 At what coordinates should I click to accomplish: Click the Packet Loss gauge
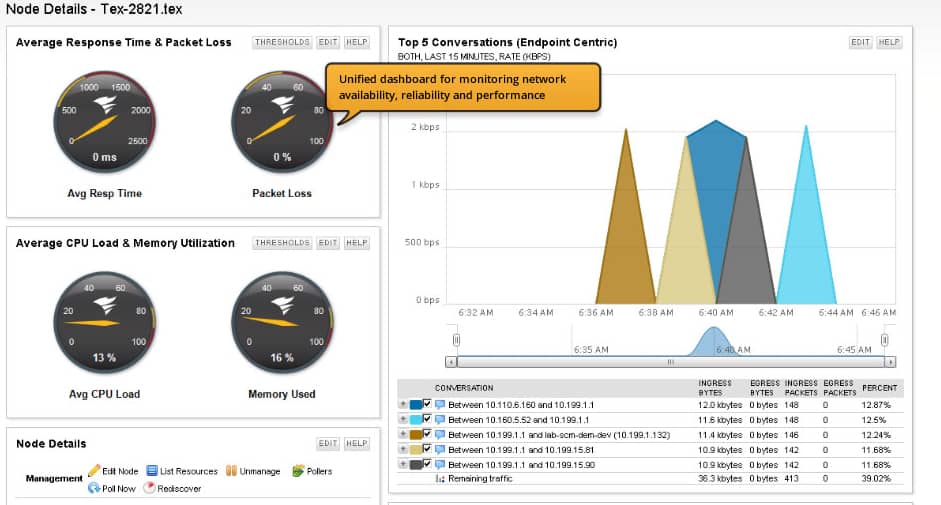pos(282,122)
